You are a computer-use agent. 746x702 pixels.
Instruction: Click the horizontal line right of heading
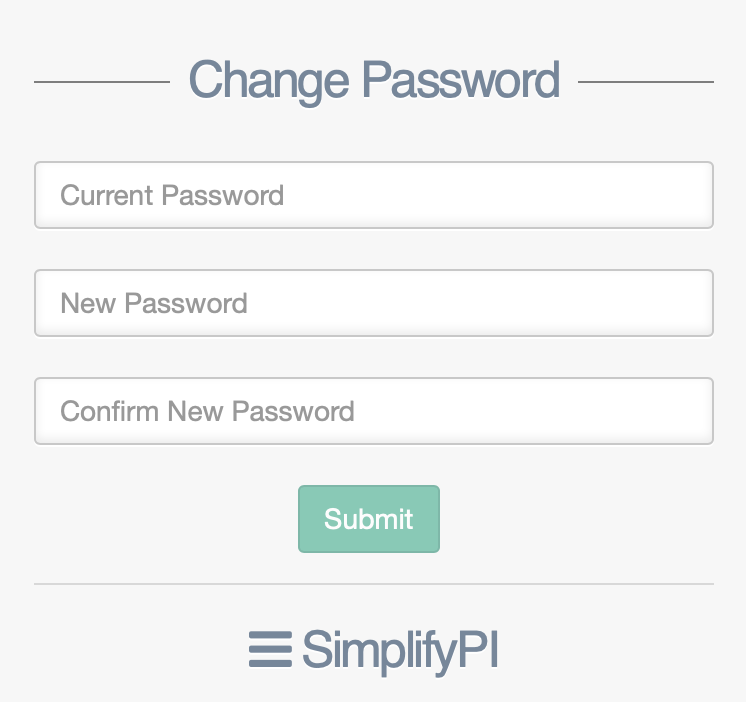click(646, 82)
